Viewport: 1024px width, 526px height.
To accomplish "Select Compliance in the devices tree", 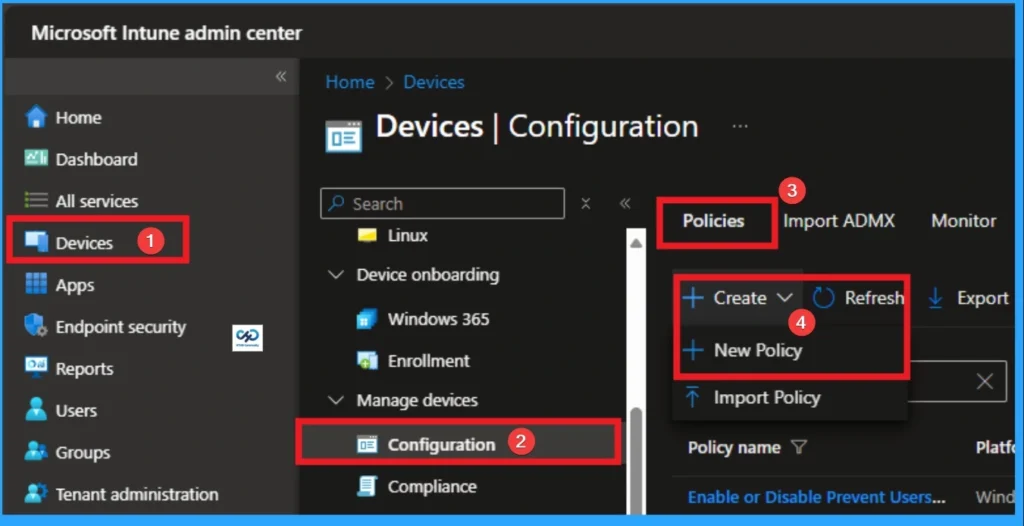I will 432,487.
